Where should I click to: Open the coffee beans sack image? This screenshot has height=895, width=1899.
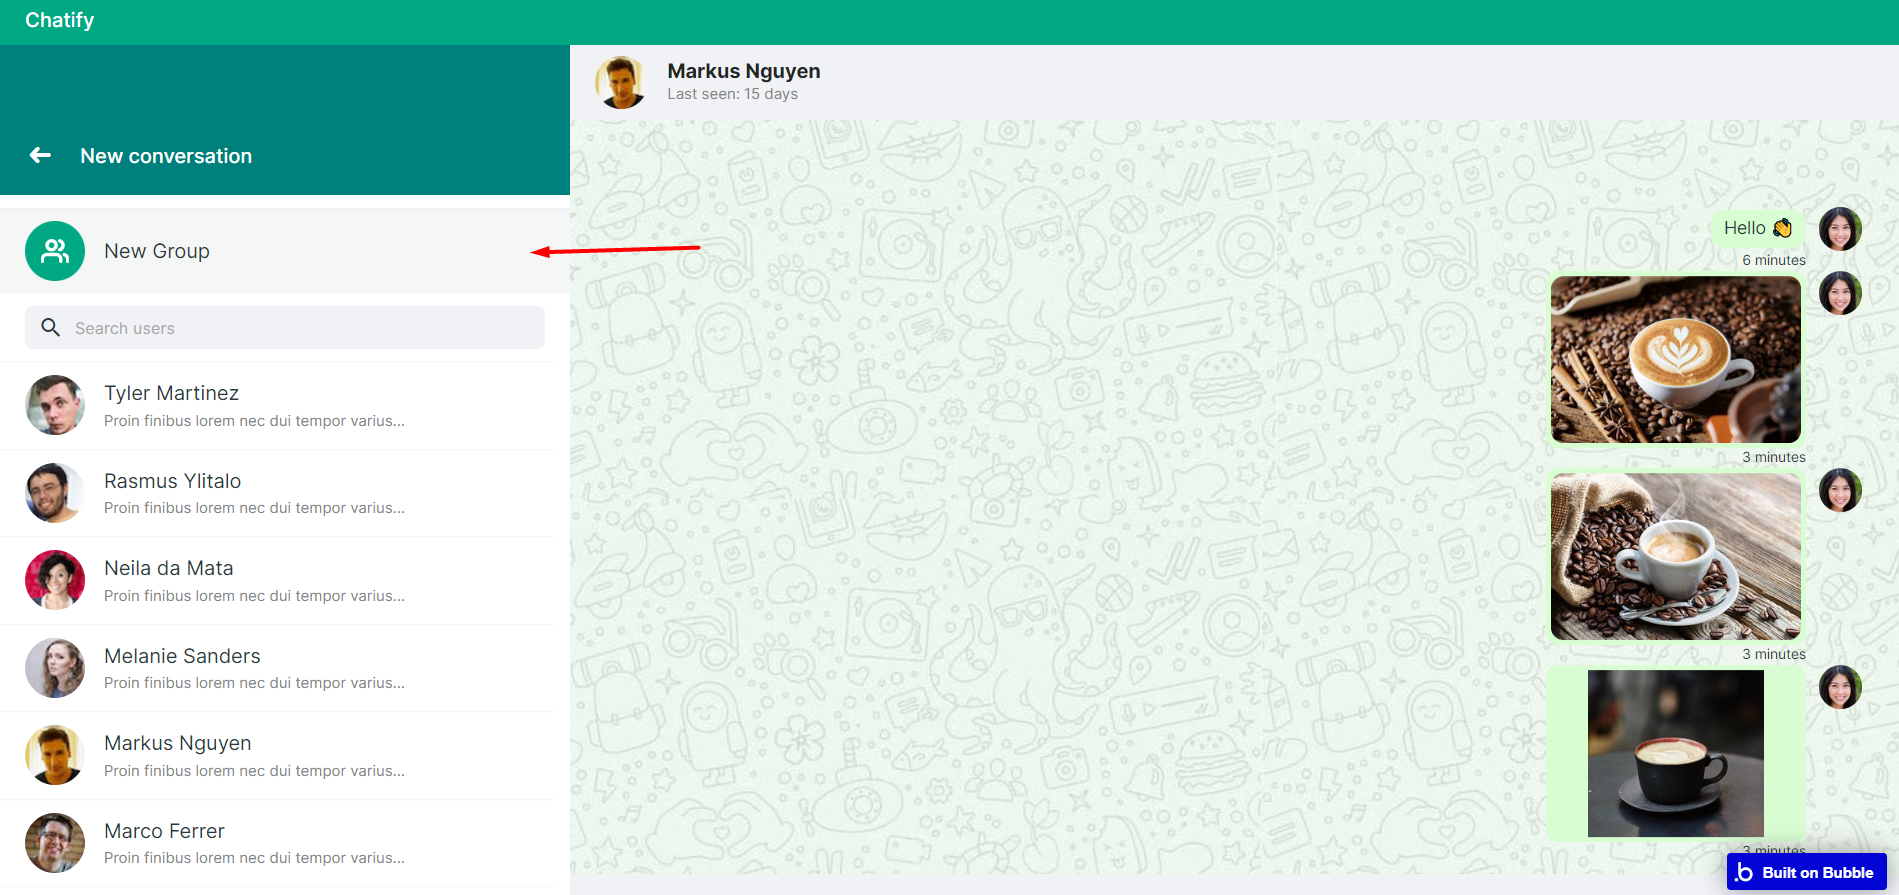click(x=1676, y=556)
